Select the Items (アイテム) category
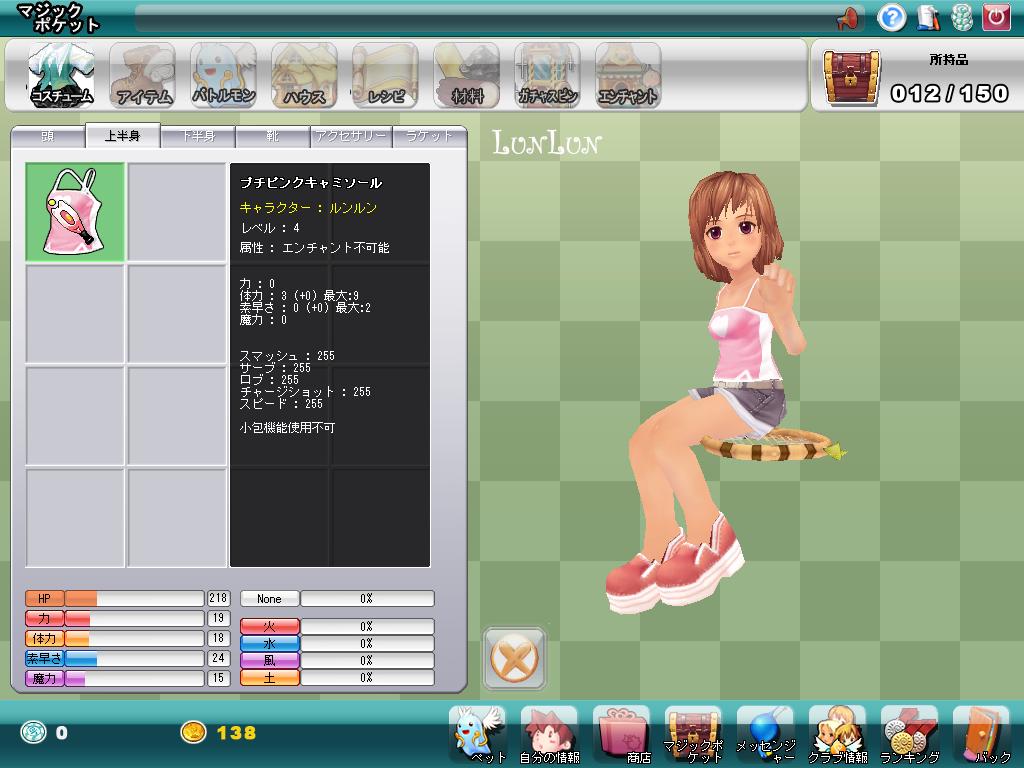 tap(144, 75)
